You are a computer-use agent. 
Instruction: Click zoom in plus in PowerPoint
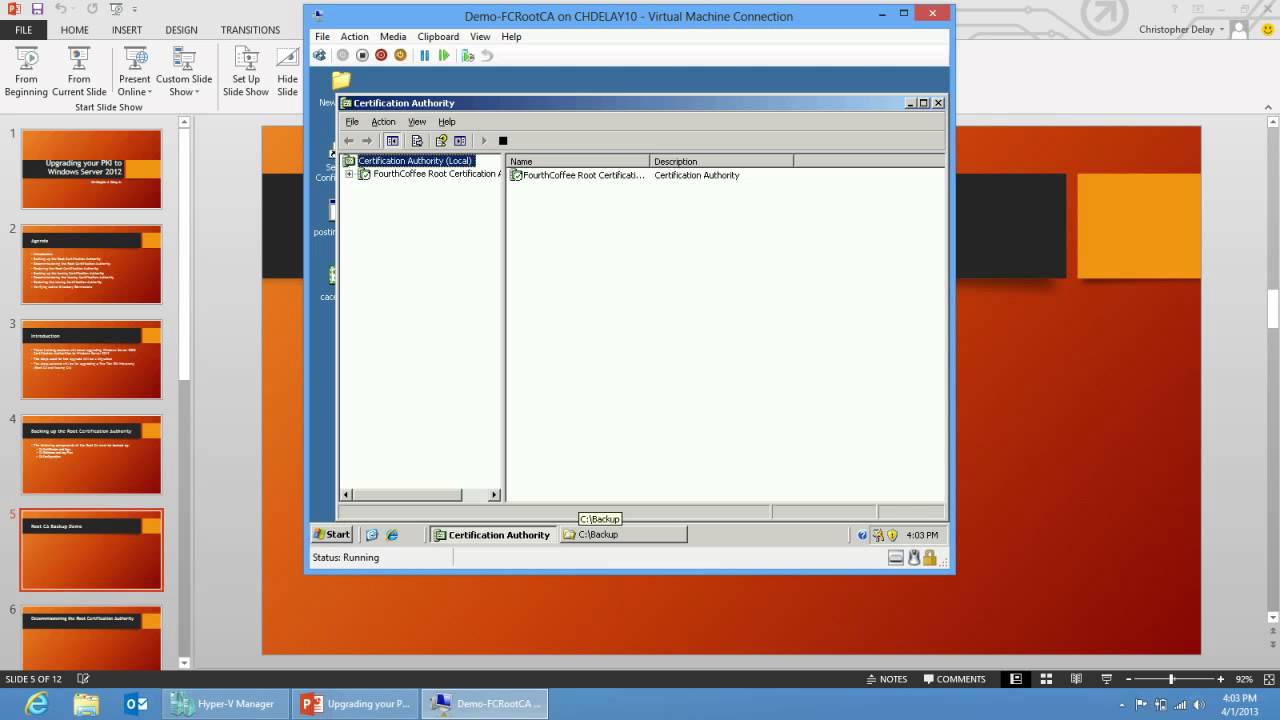1220,679
